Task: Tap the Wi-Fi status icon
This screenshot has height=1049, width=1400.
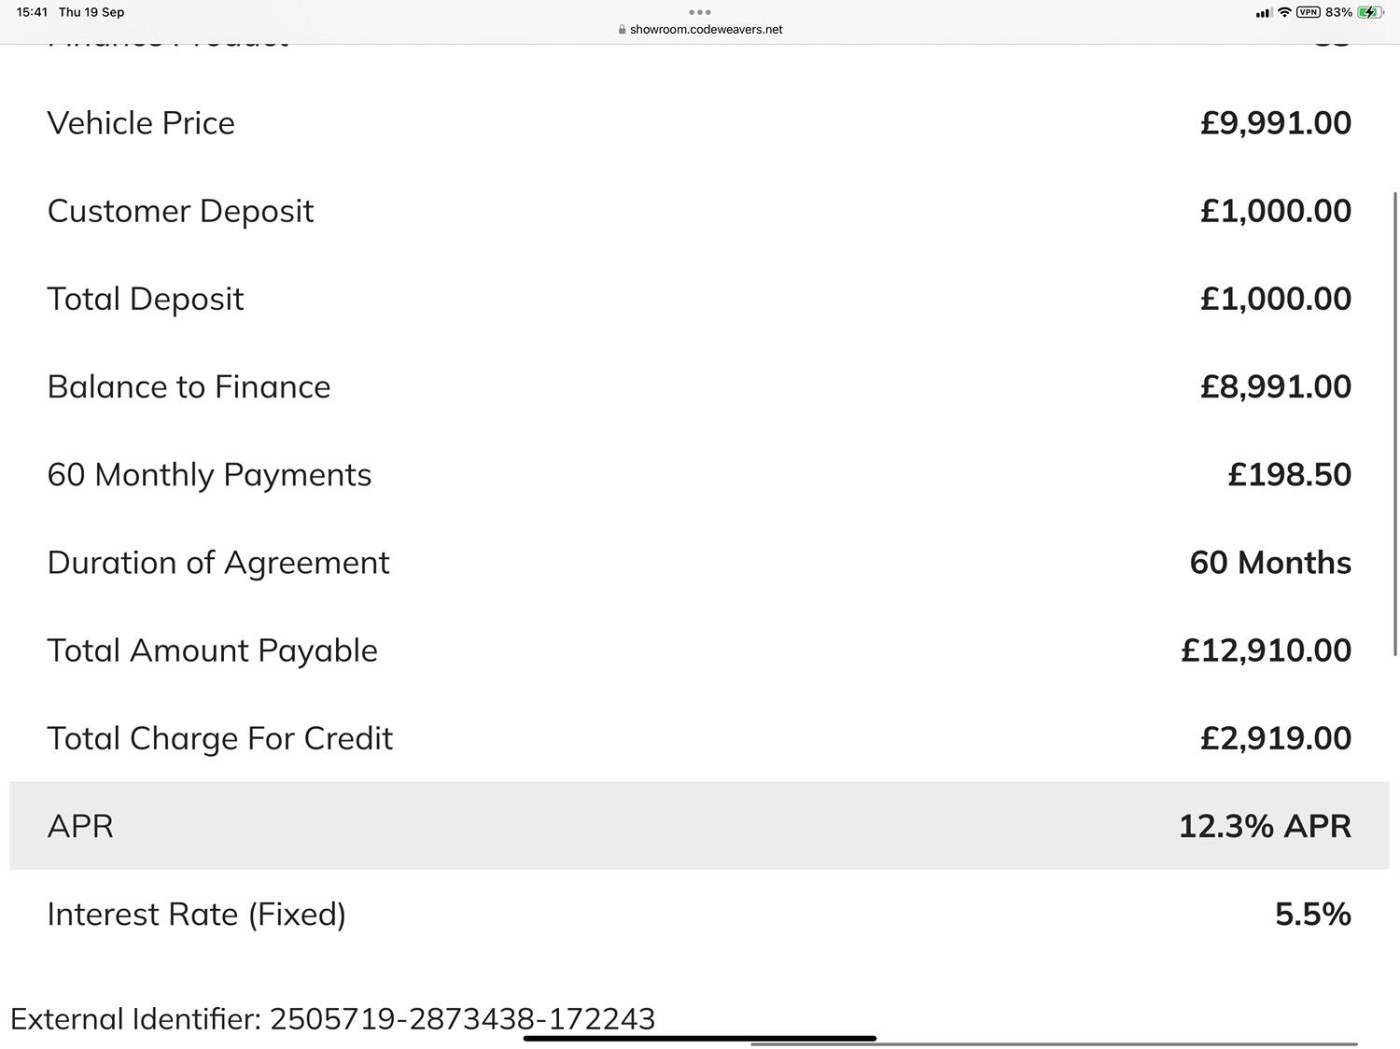Action: pos(1284,12)
